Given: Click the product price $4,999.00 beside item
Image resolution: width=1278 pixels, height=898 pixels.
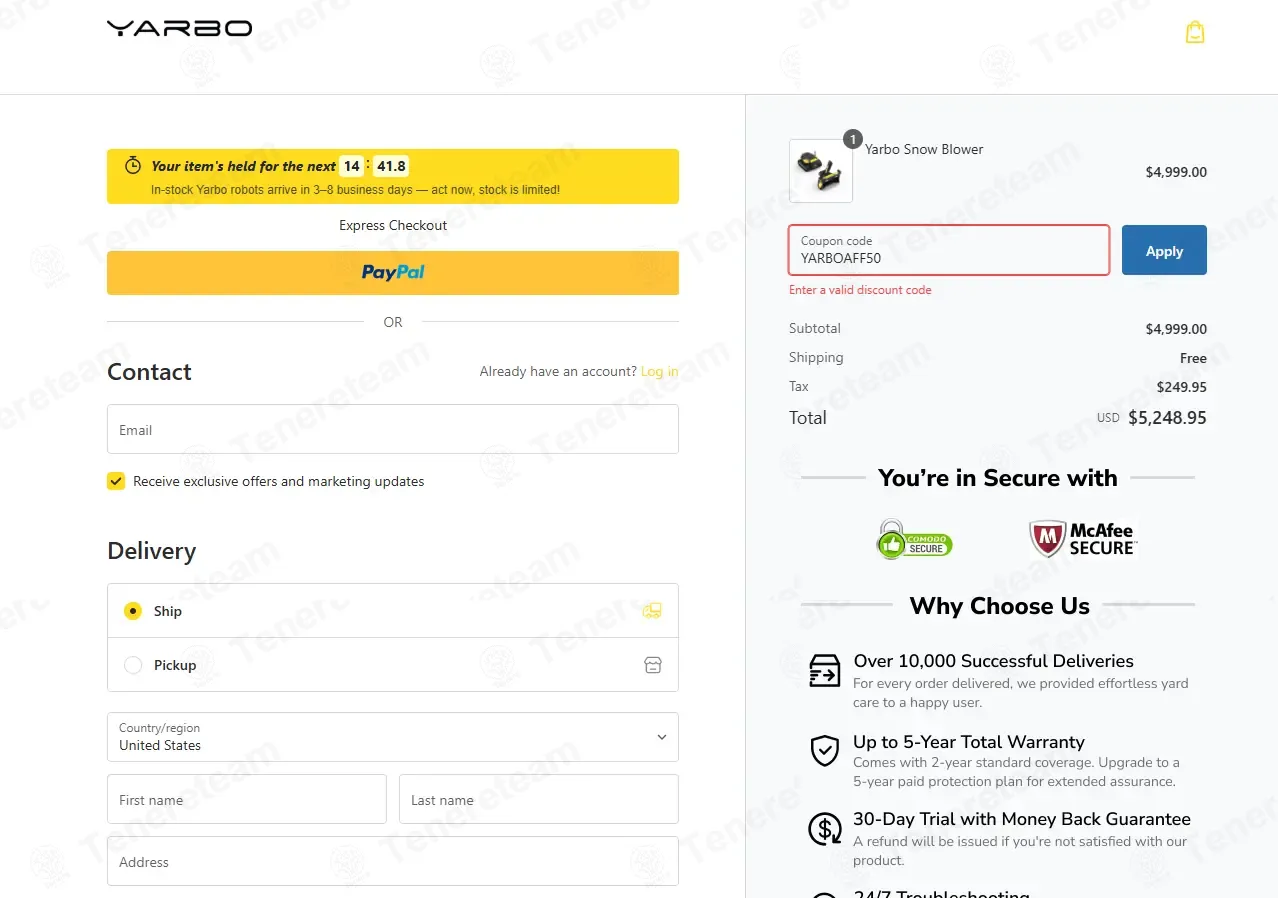Looking at the screenshot, I should [x=1176, y=172].
